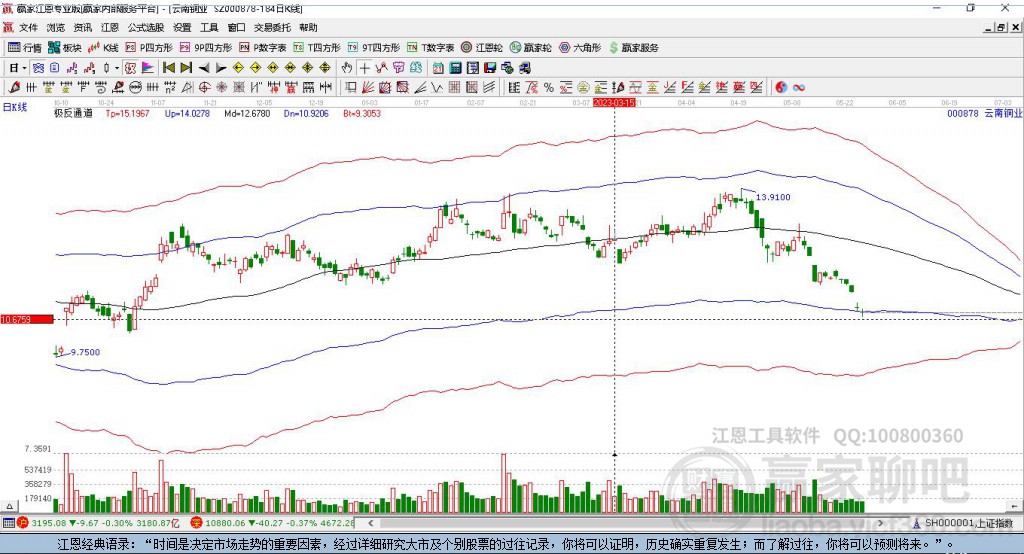This screenshot has width=1024, height=554.
Task: Select the spiral drawing tool
Action: pyautogui.click(x=101, y=87)
